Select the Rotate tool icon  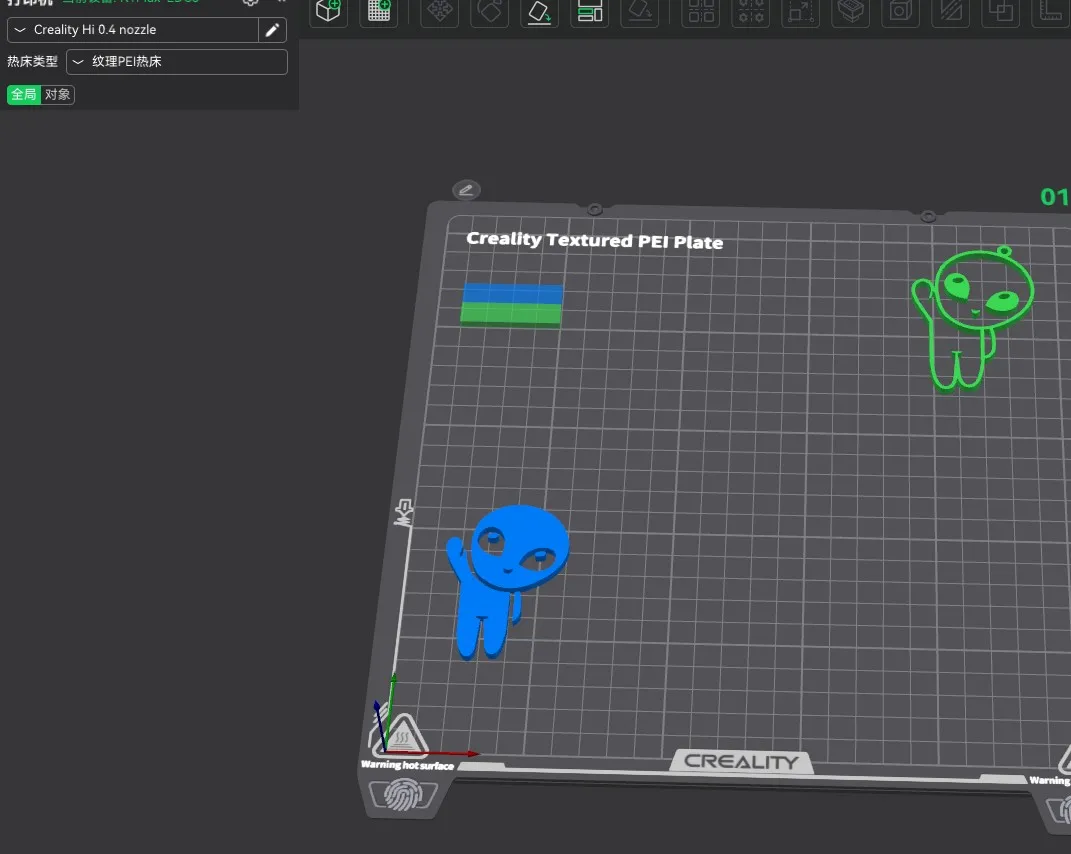pyautogui.click(x=490, y=12)
